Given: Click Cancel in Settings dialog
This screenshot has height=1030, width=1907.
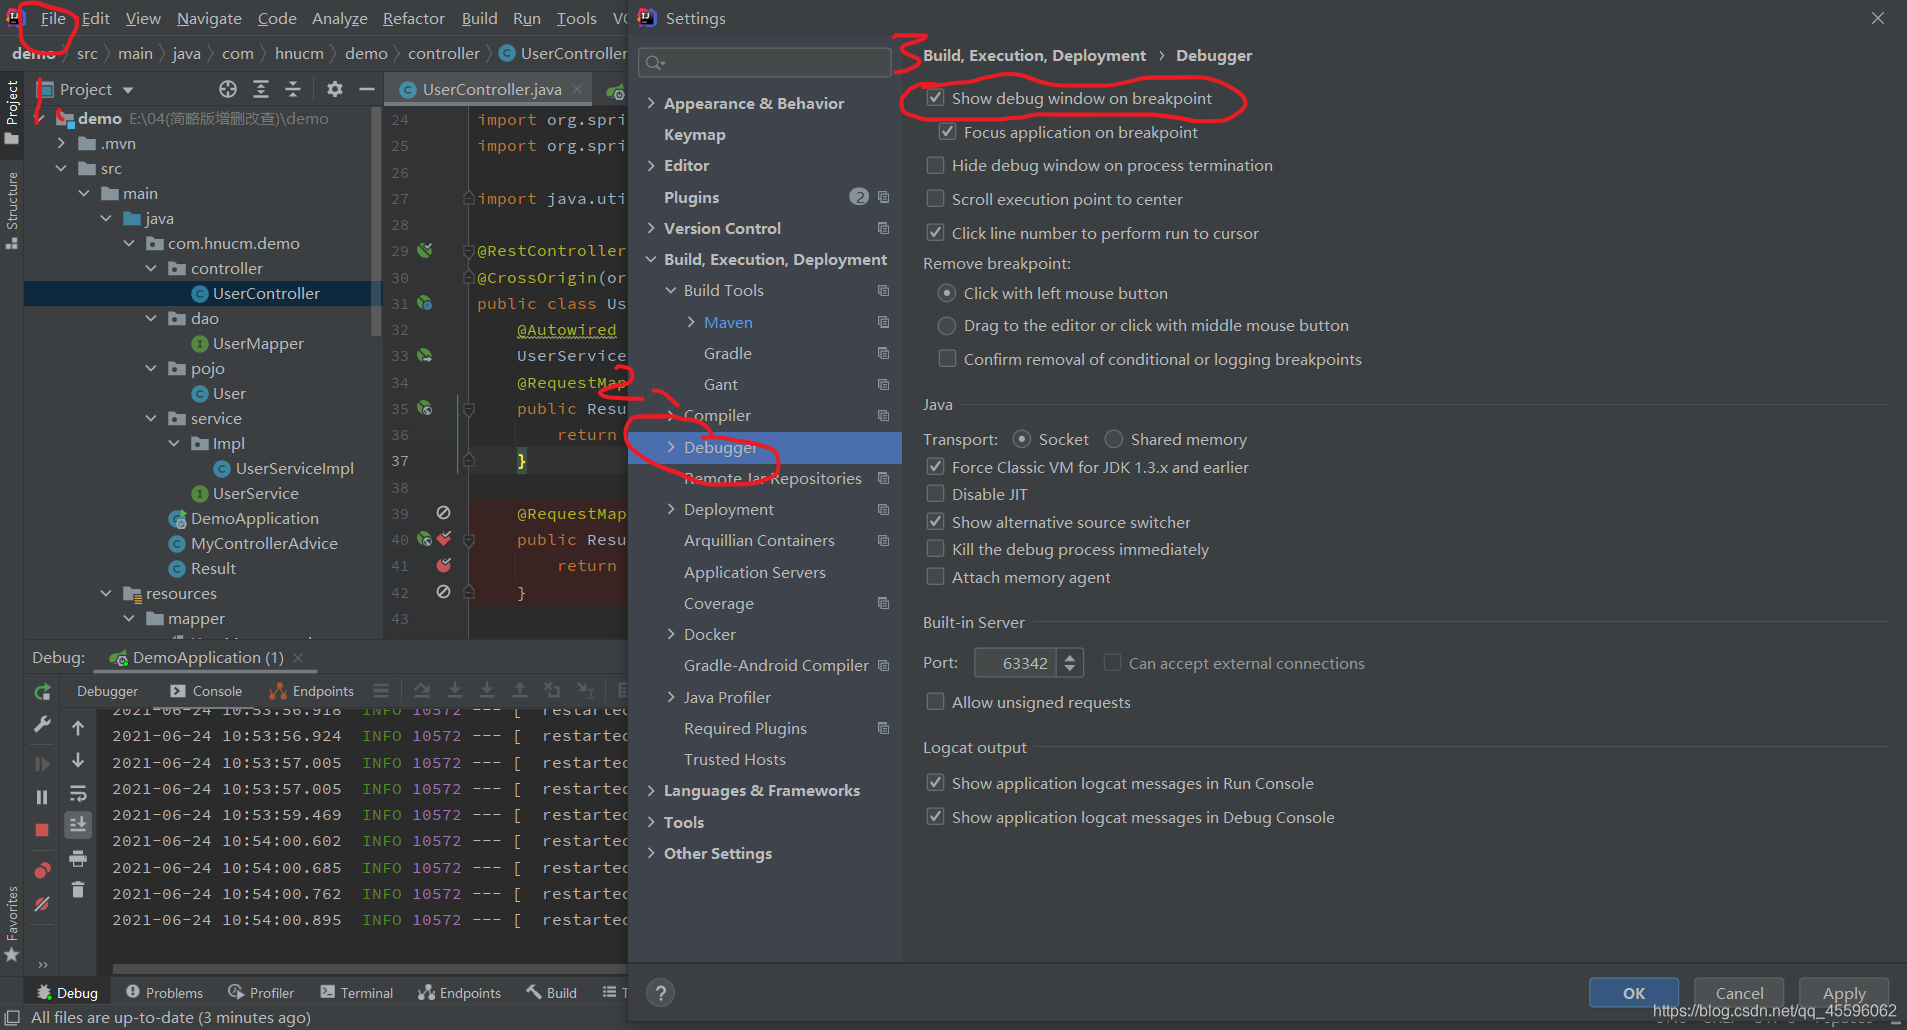Looking at the screenshot, I should click(1740, 993).
